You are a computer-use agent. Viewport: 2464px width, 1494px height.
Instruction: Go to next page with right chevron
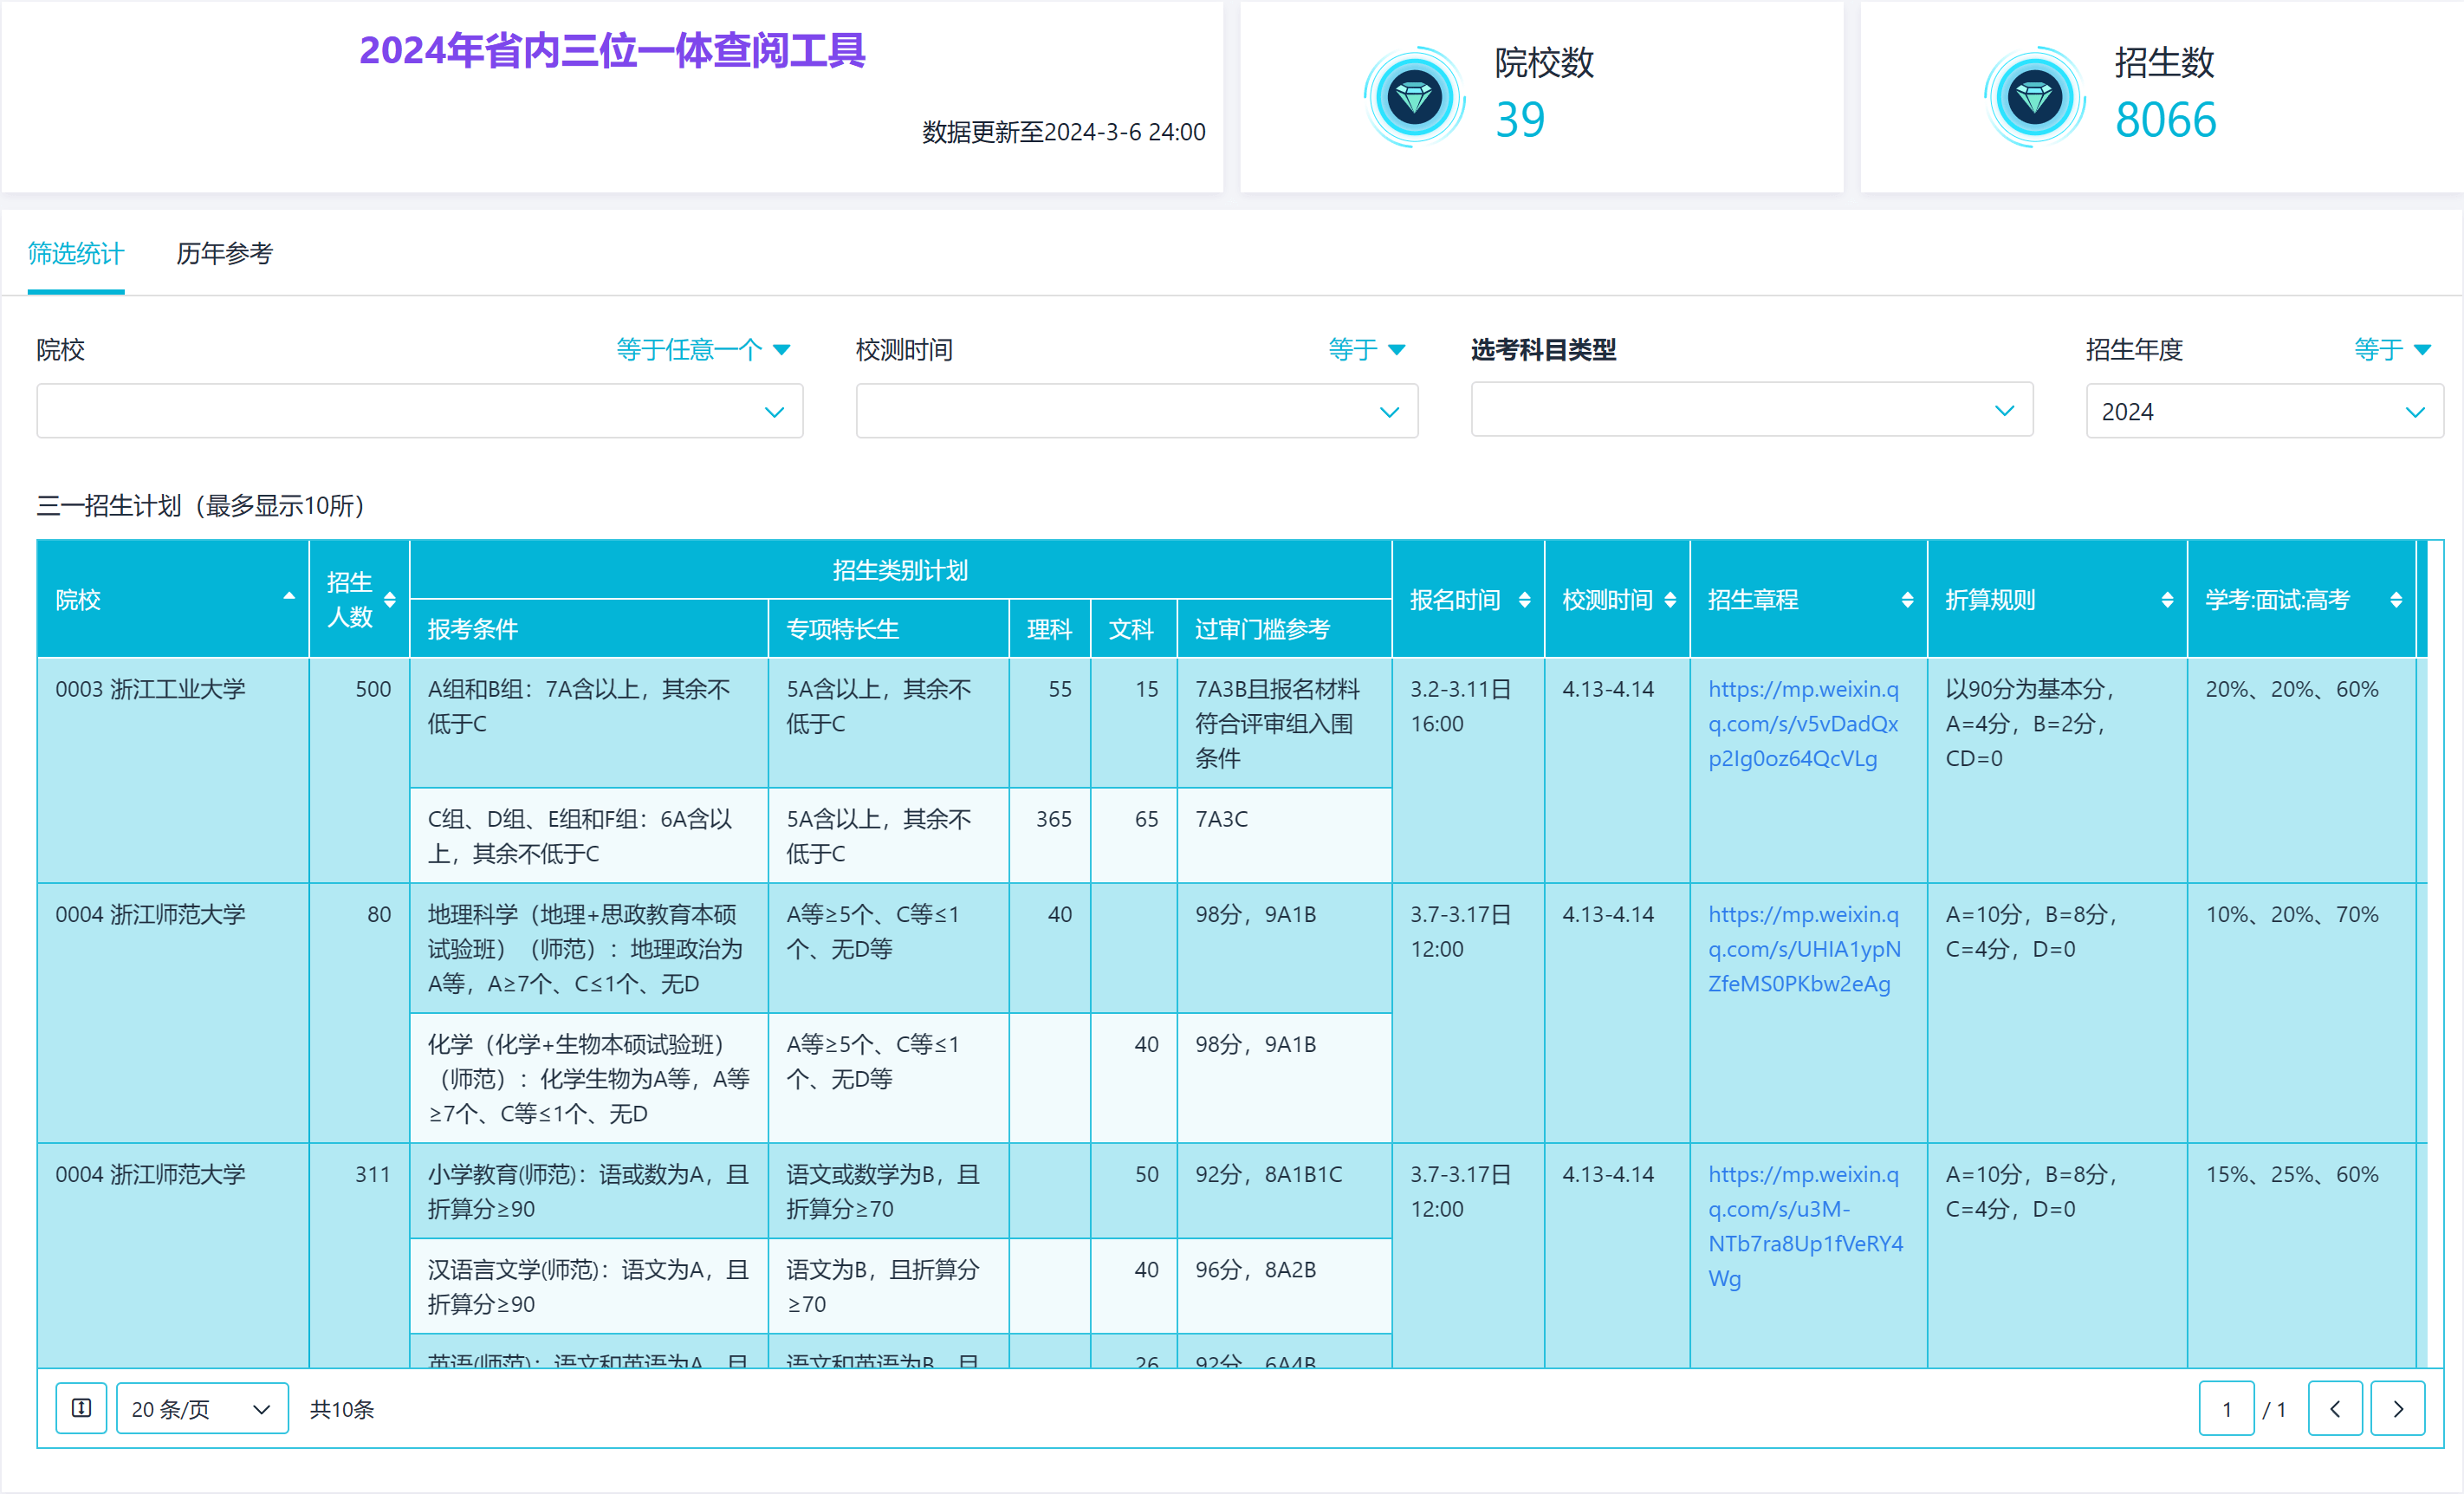click(x=2398, y=1408)
